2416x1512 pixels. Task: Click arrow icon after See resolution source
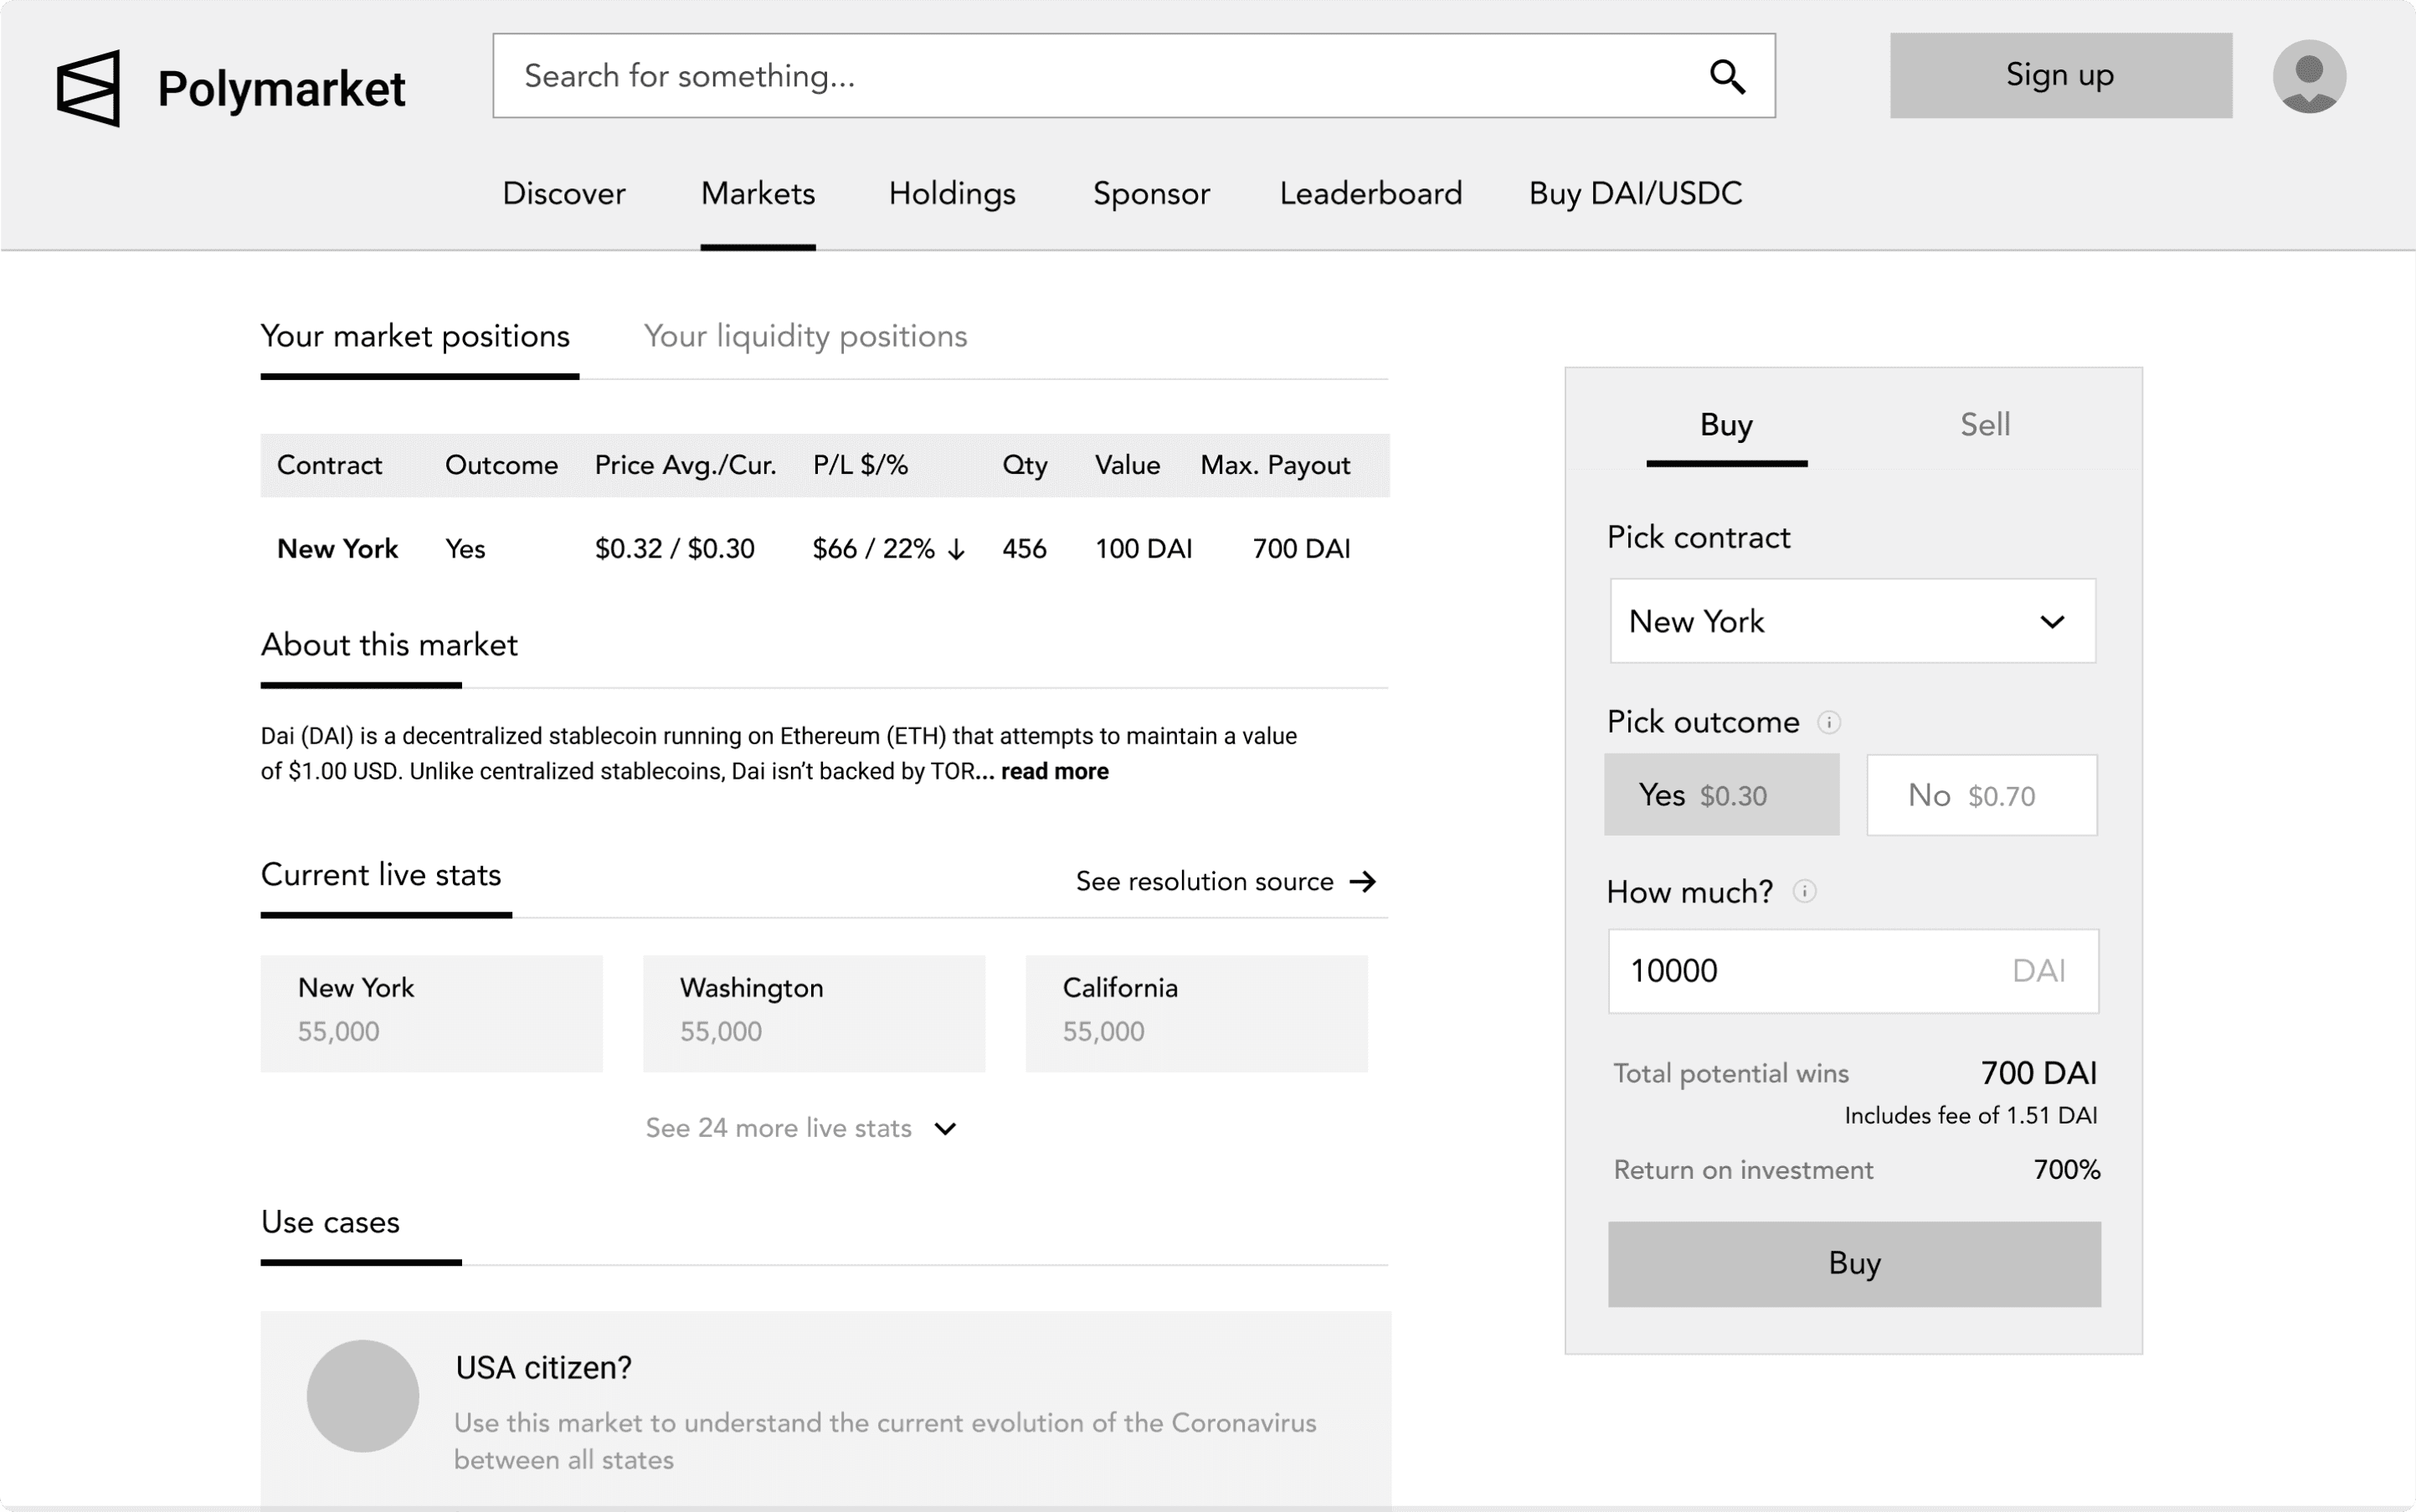point(1363,882)
